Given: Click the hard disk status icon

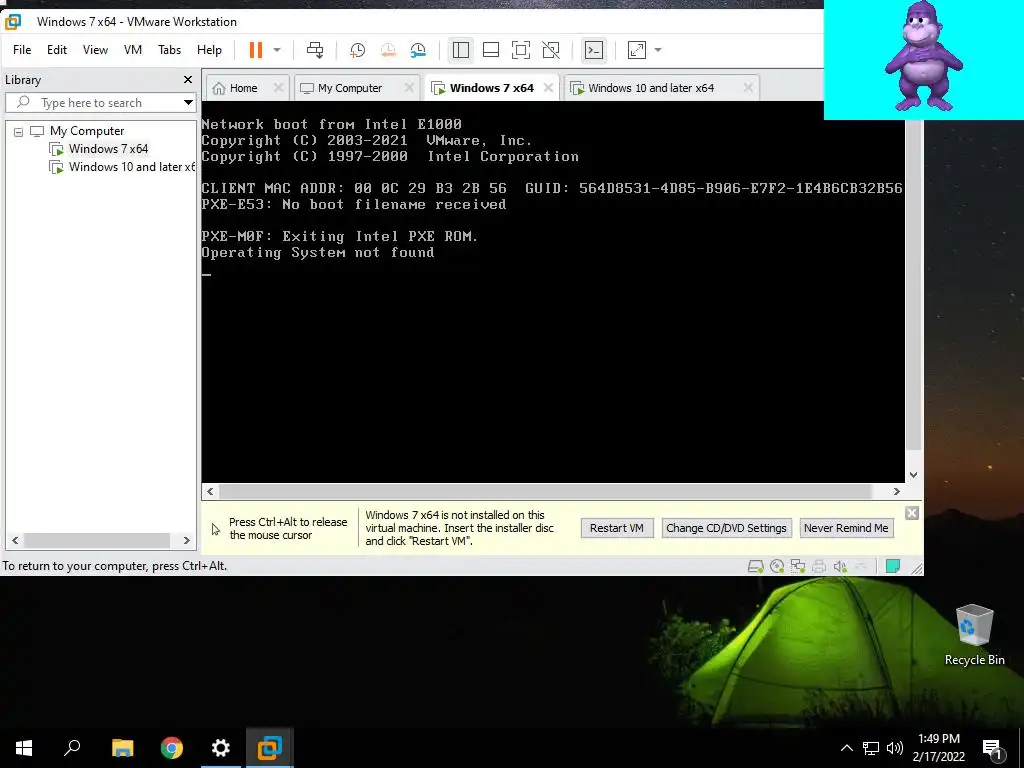Looking at the screenshot, I should pos(756,566).
